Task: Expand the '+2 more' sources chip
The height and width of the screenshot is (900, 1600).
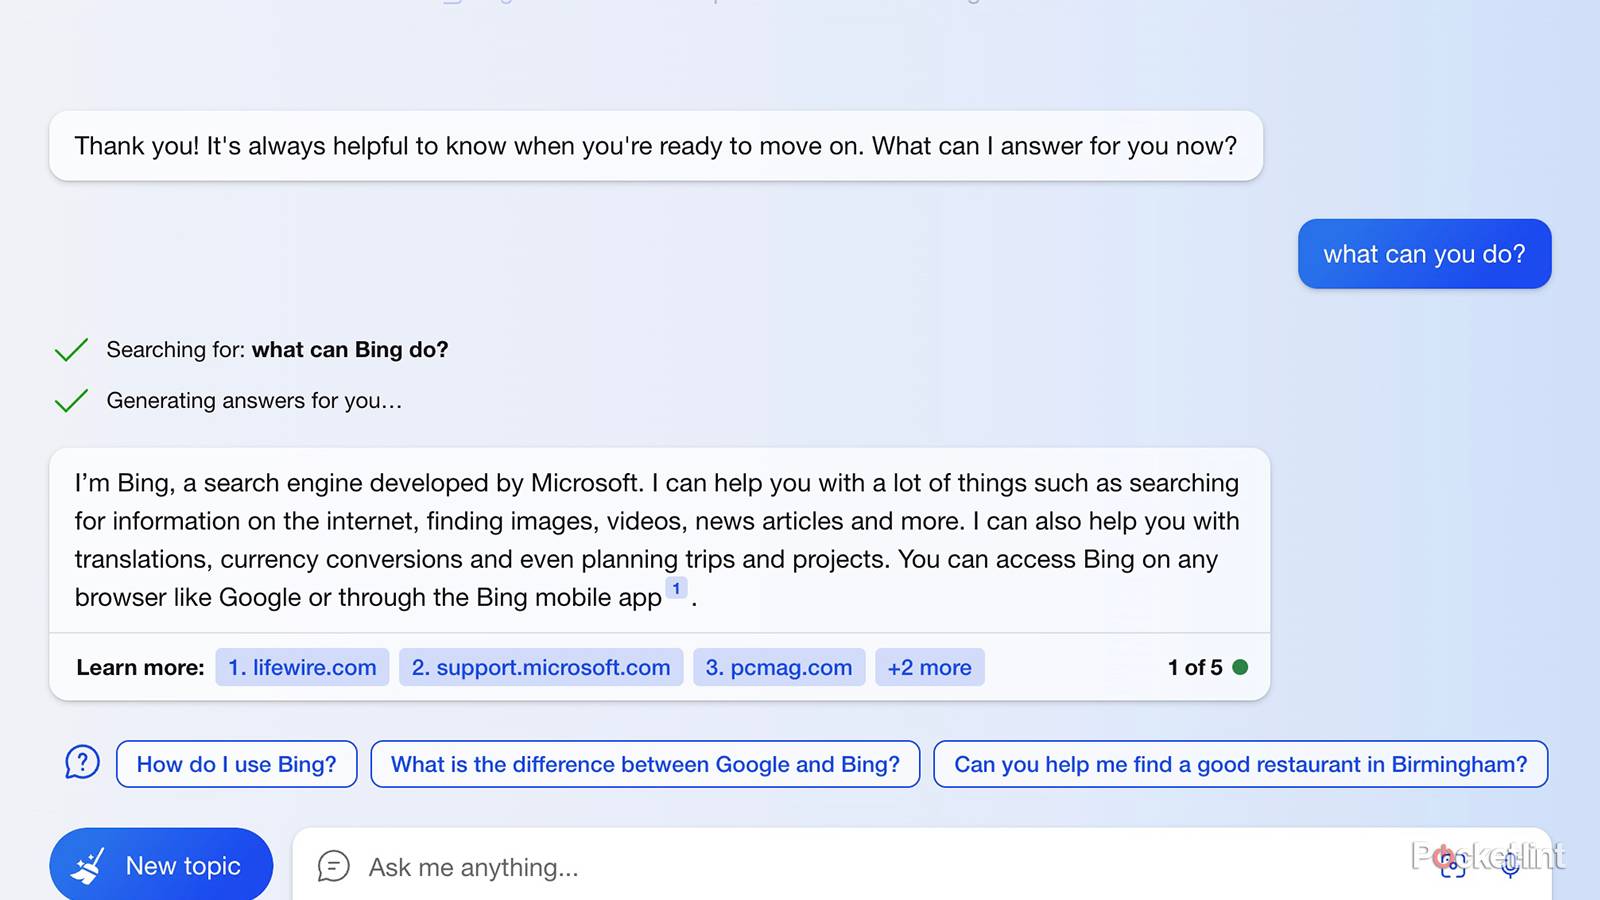Action: 929,667
